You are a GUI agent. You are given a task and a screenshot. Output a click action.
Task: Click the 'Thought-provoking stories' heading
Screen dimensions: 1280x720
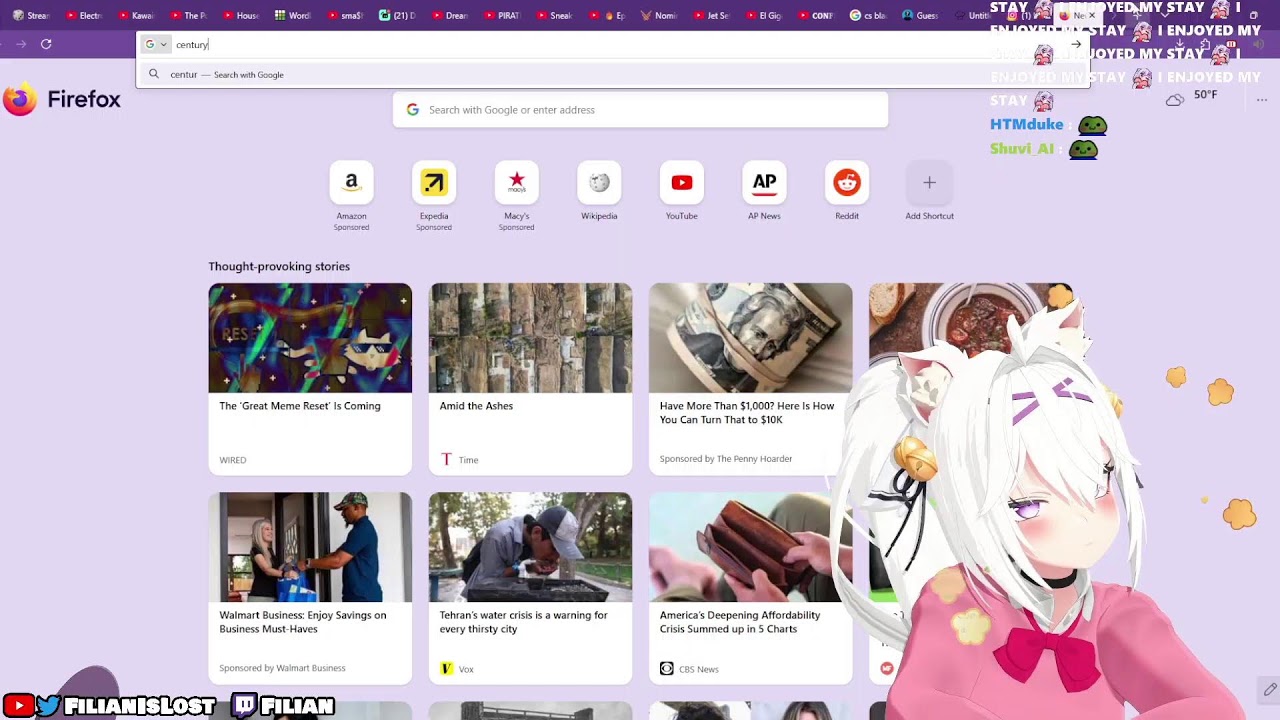tap(279, 266)
